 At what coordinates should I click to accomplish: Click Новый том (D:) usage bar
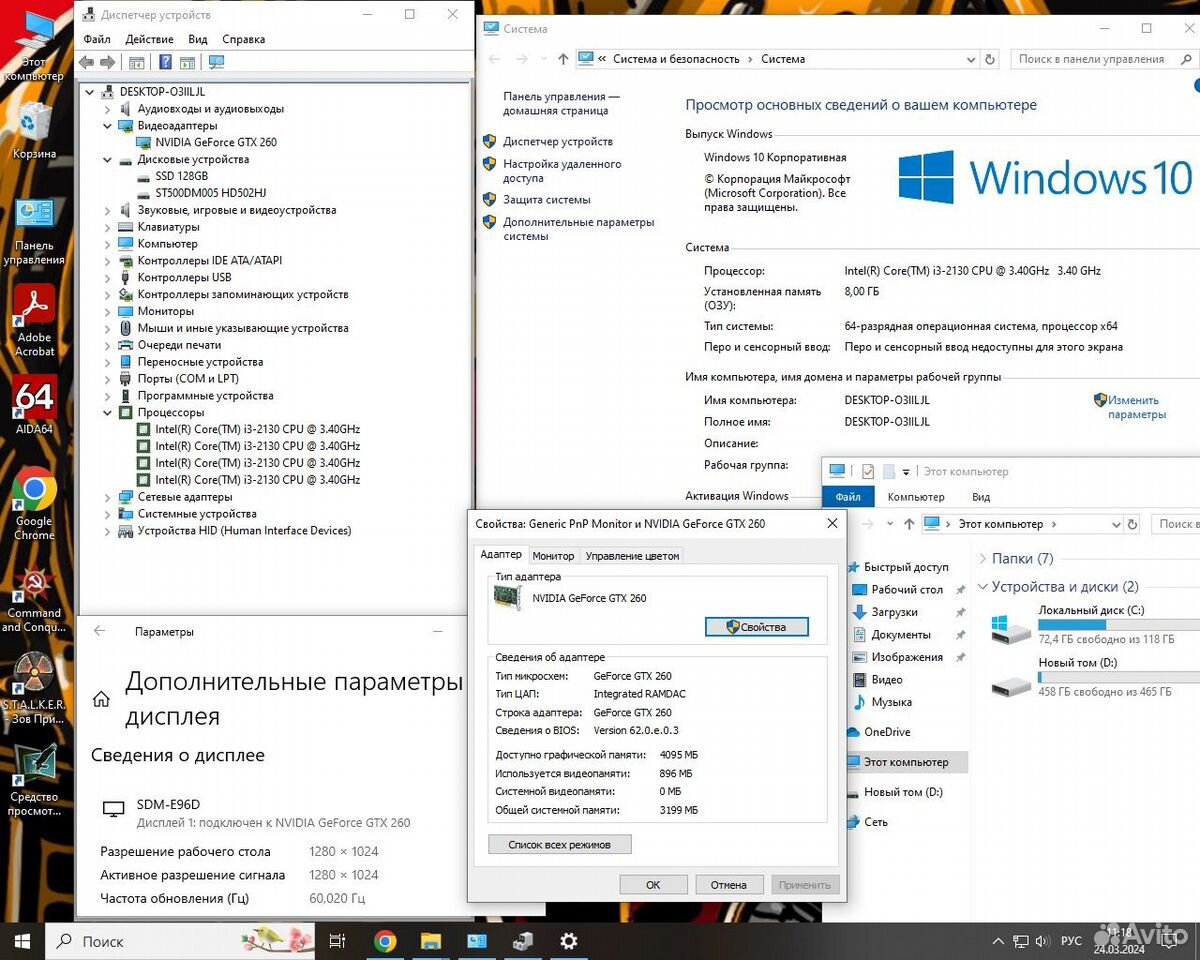coord(1119,677)
